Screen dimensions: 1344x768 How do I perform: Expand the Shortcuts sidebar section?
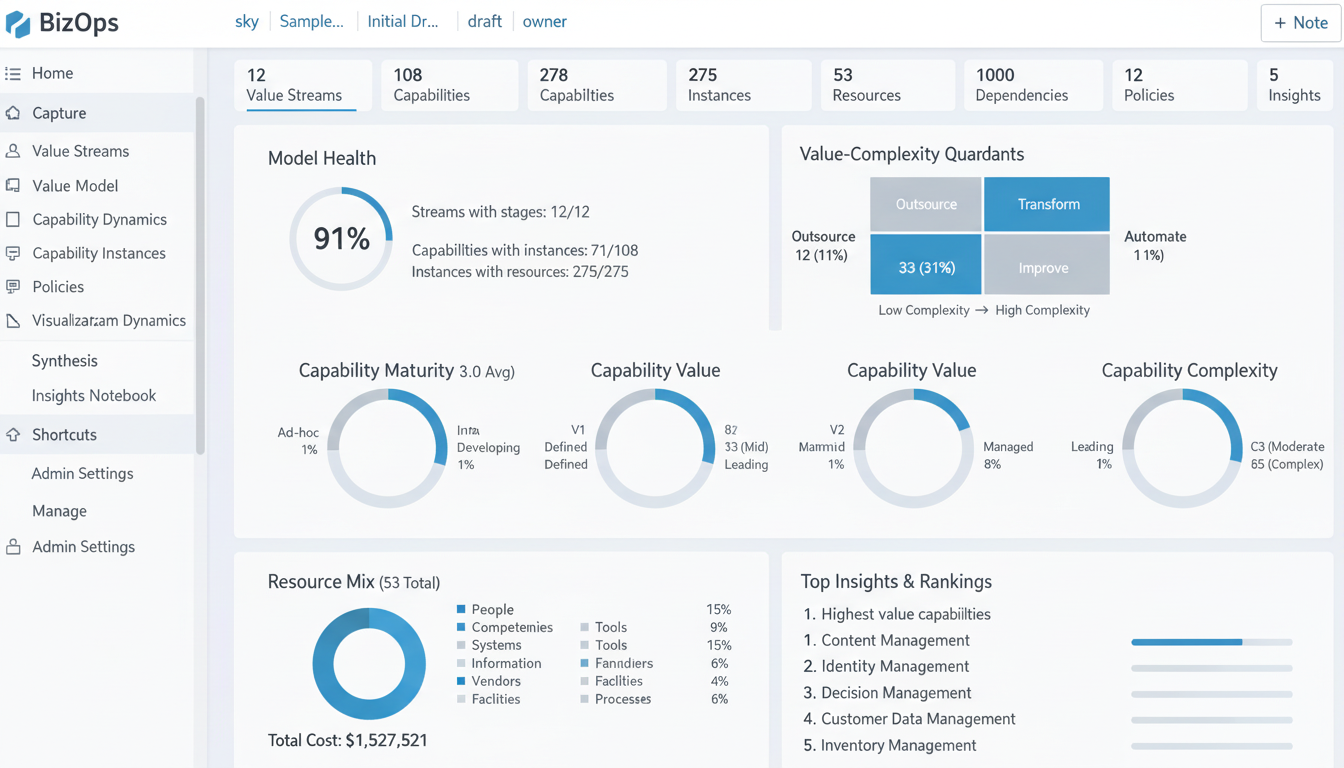(x=64, y=435)
